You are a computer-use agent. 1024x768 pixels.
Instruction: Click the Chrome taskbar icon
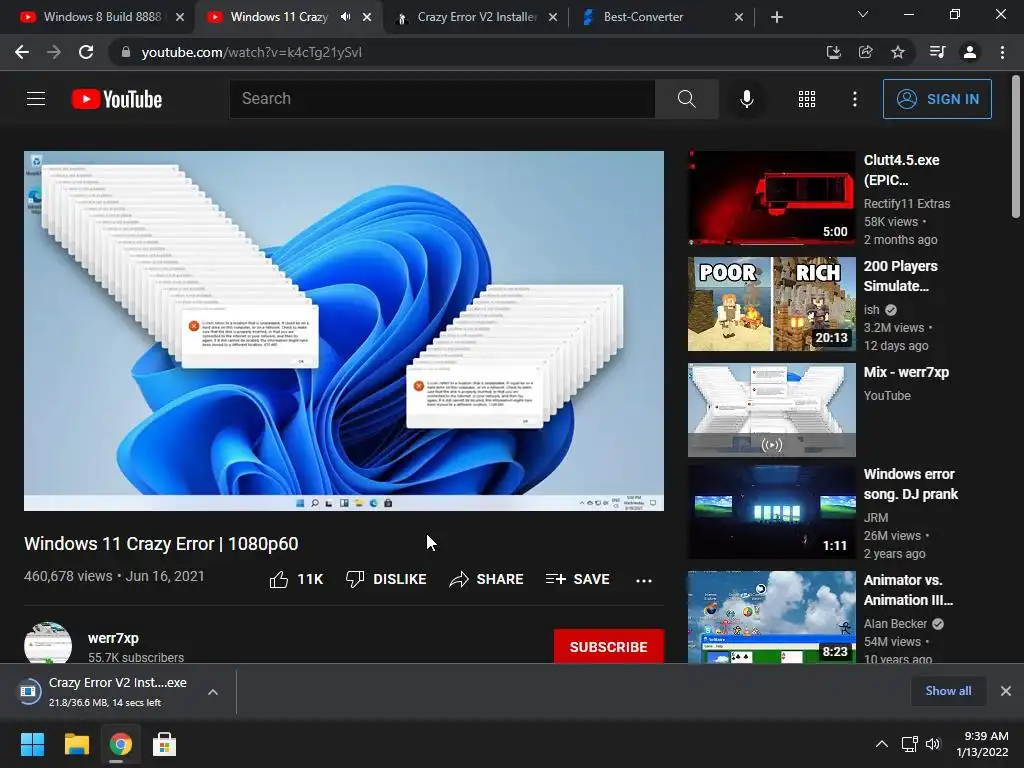[x=120, y=744]
